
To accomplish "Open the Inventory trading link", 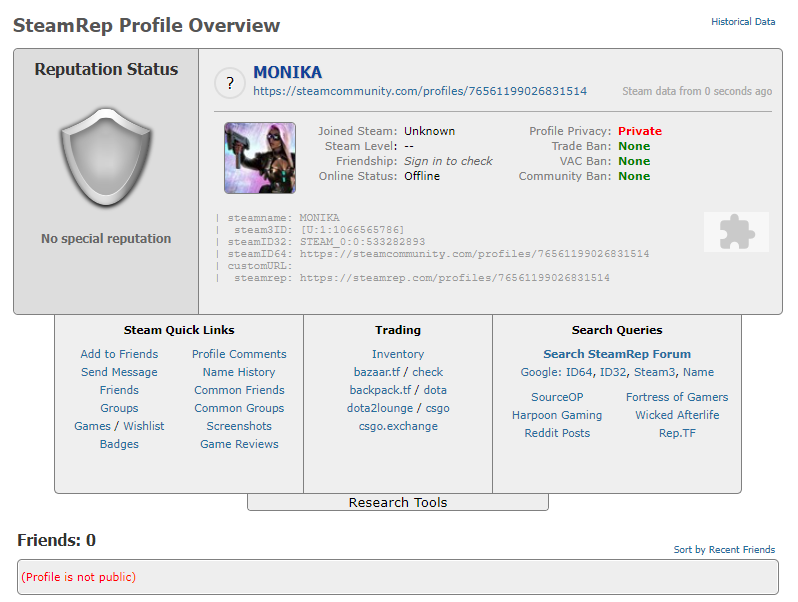I will click(x=398, y=354).
